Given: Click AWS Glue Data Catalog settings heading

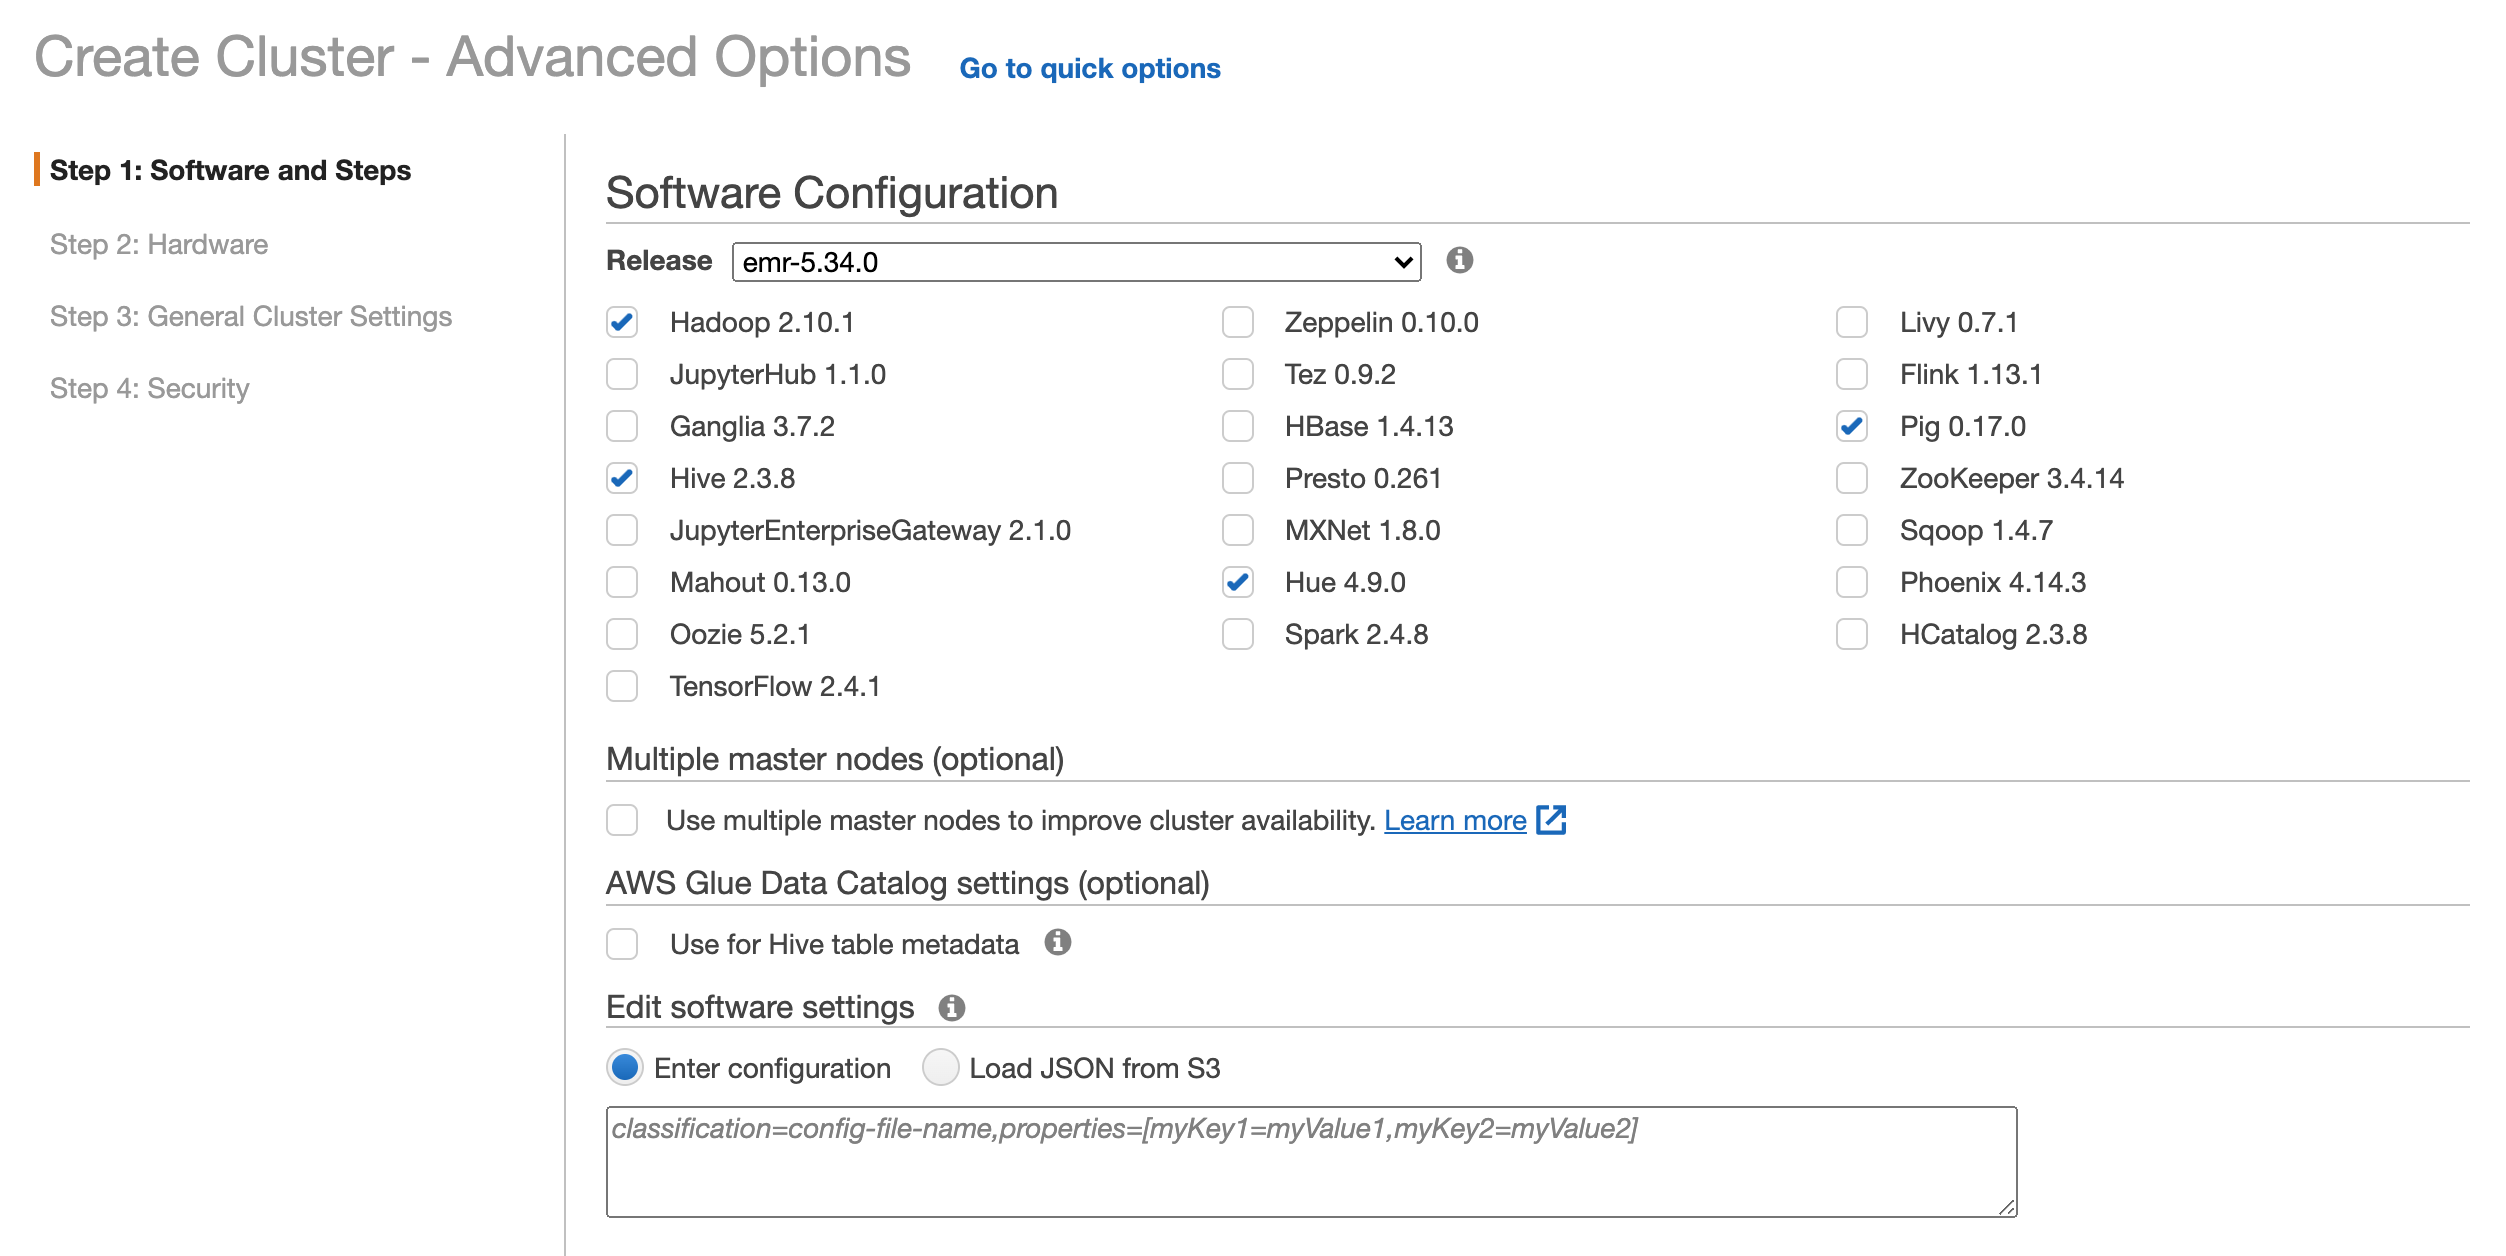Looking at the screenshot, I should click(908, 883).
